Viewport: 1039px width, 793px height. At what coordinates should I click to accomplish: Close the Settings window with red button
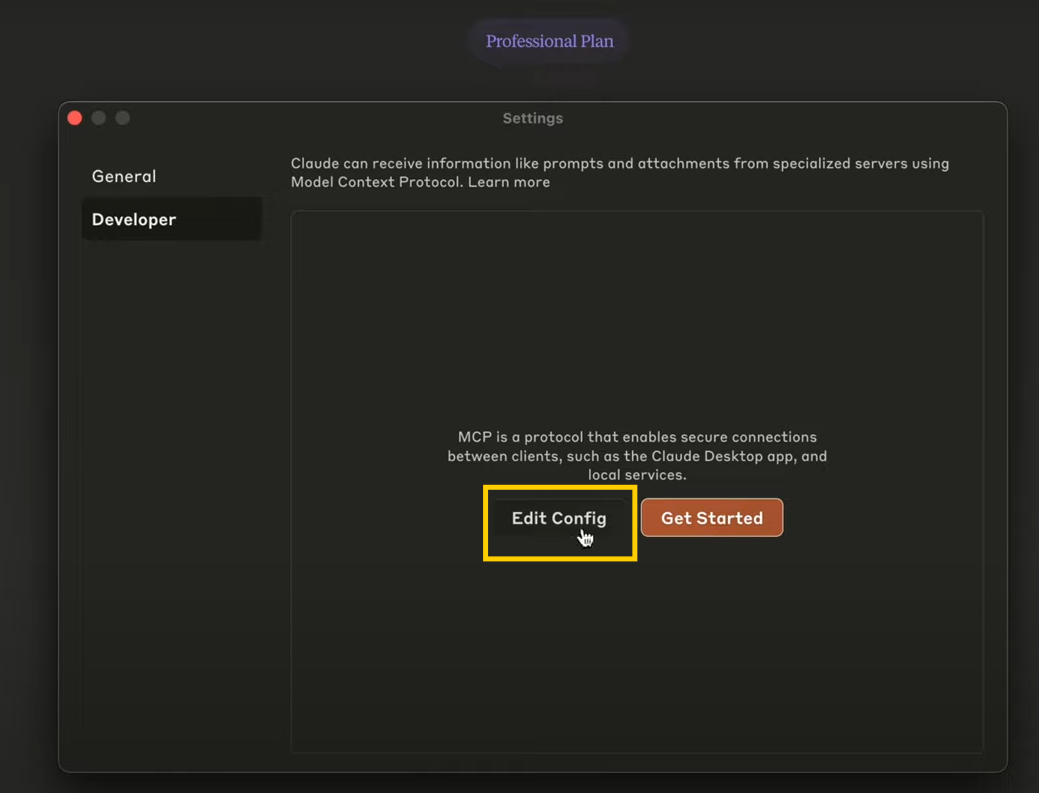pyautogui.click(x=75, y=118)
